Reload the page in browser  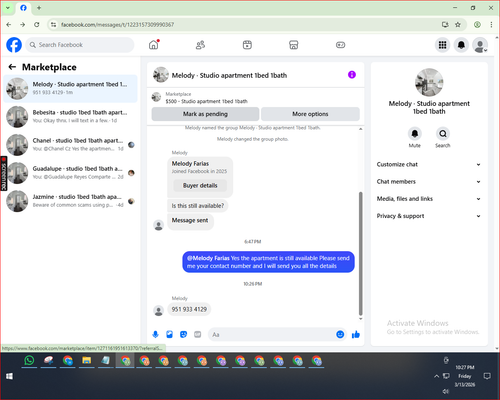tap(37, 24)
